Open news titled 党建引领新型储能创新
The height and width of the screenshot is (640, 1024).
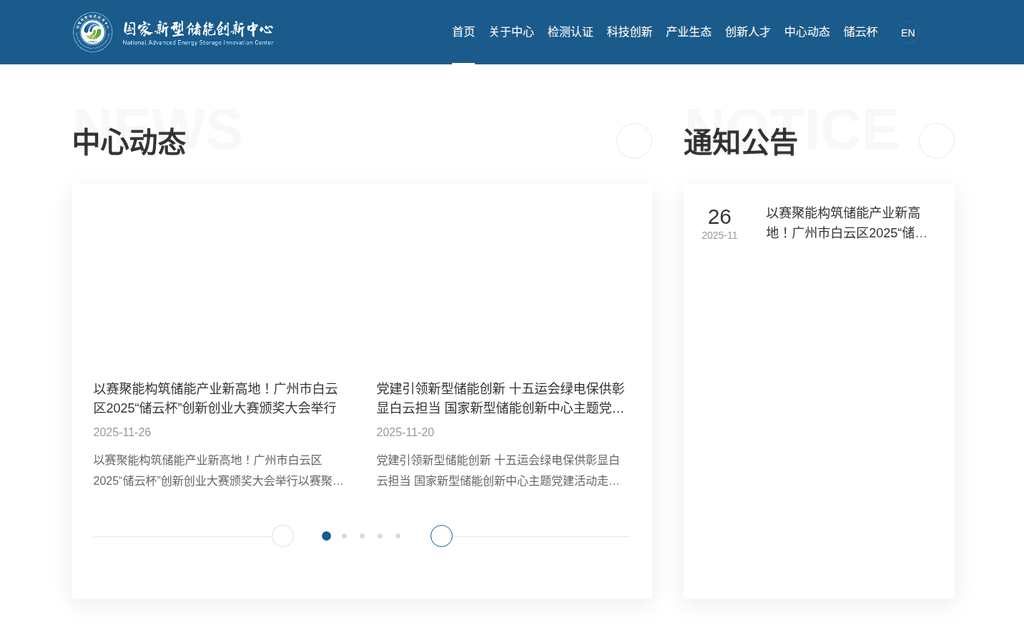(x=500, y=398)
